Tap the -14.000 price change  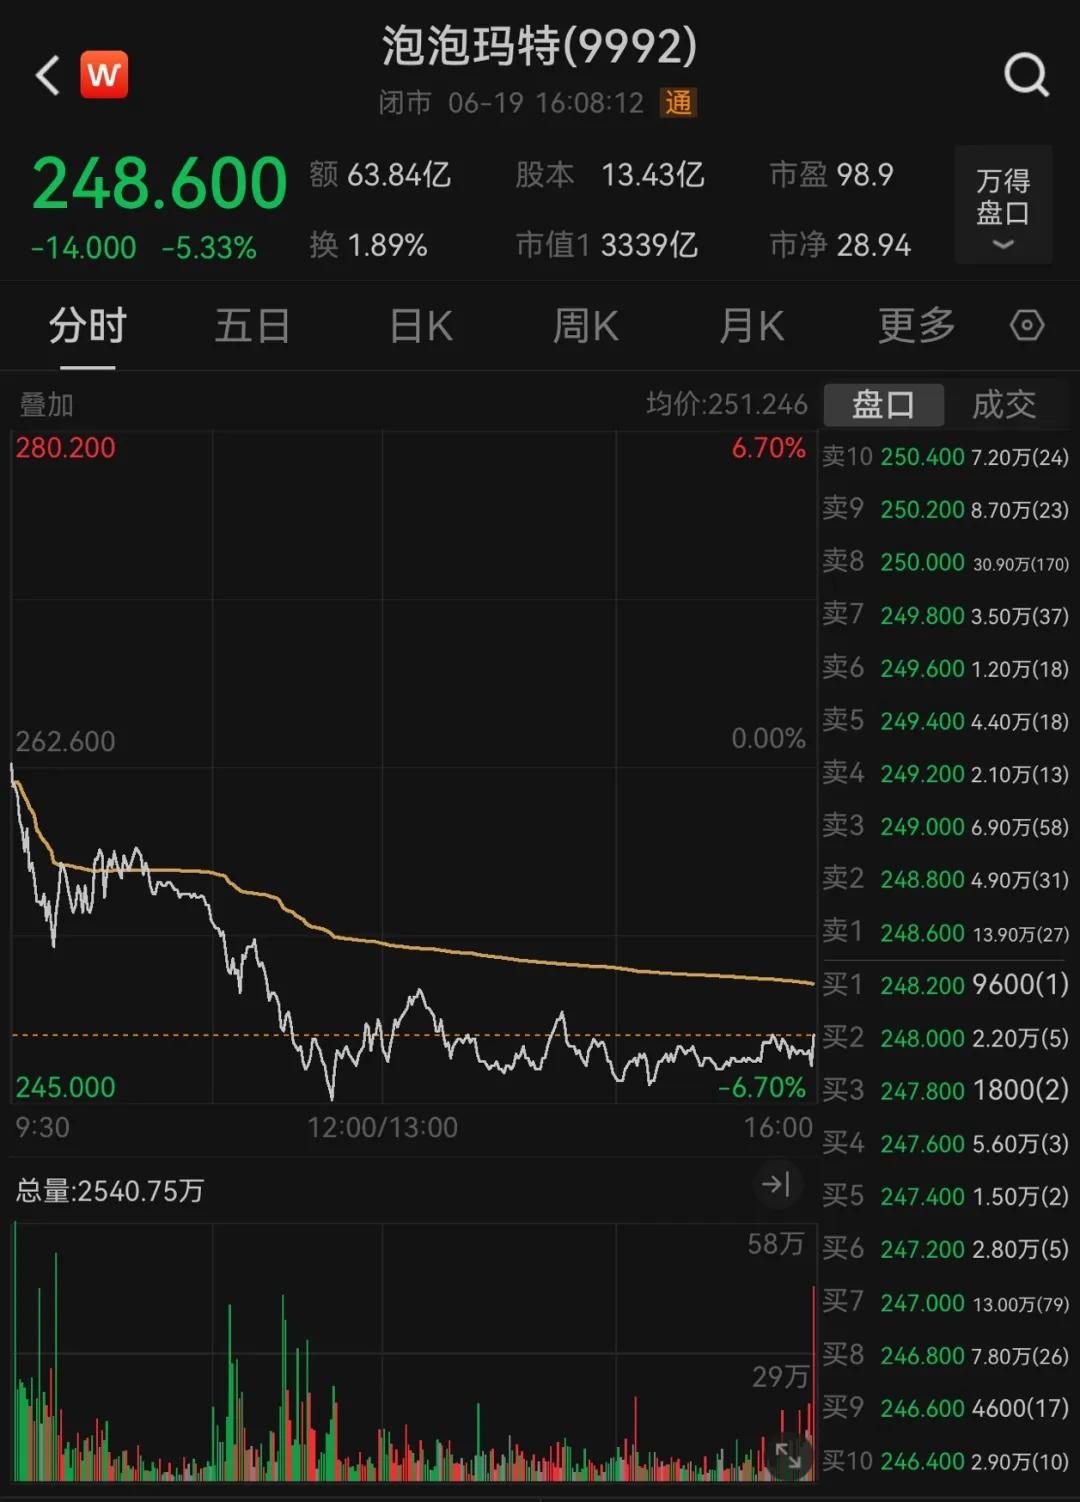[84, 248]
